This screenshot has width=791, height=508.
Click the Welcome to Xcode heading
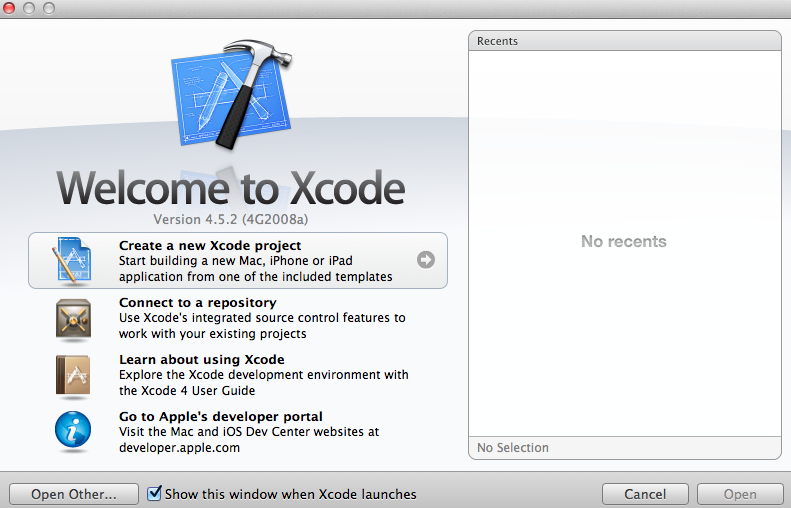coord(231,188)
